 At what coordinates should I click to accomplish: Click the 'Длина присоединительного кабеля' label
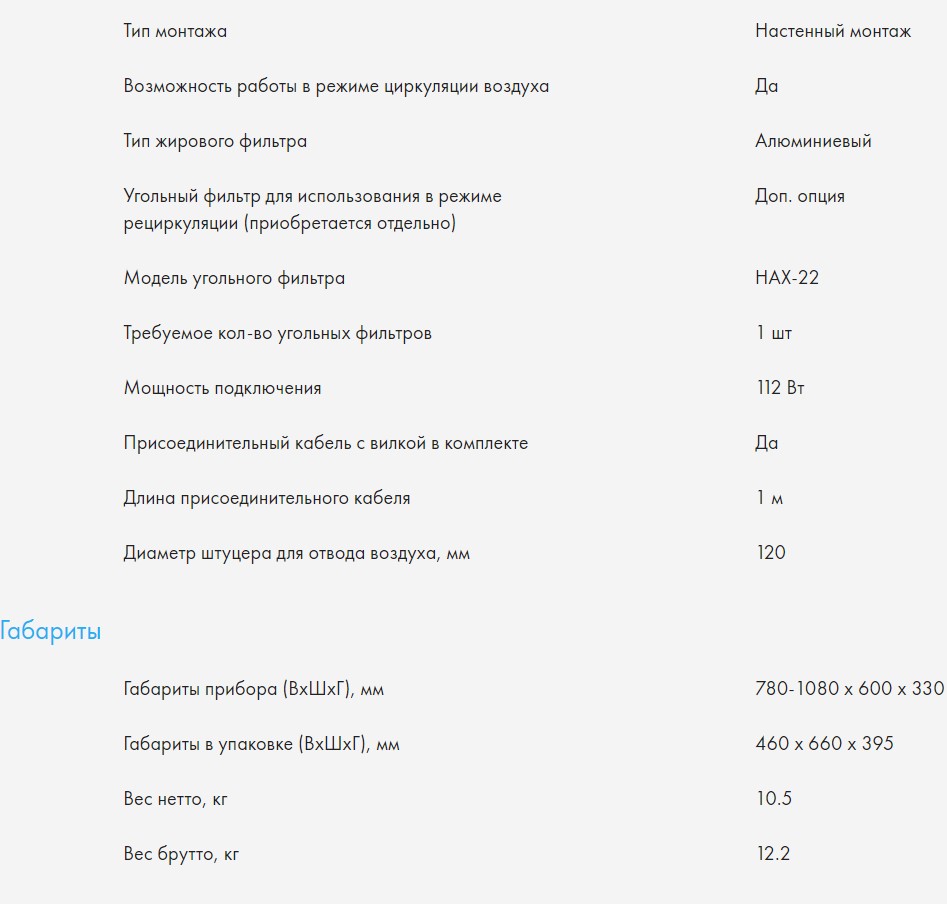tap(266, 498)
